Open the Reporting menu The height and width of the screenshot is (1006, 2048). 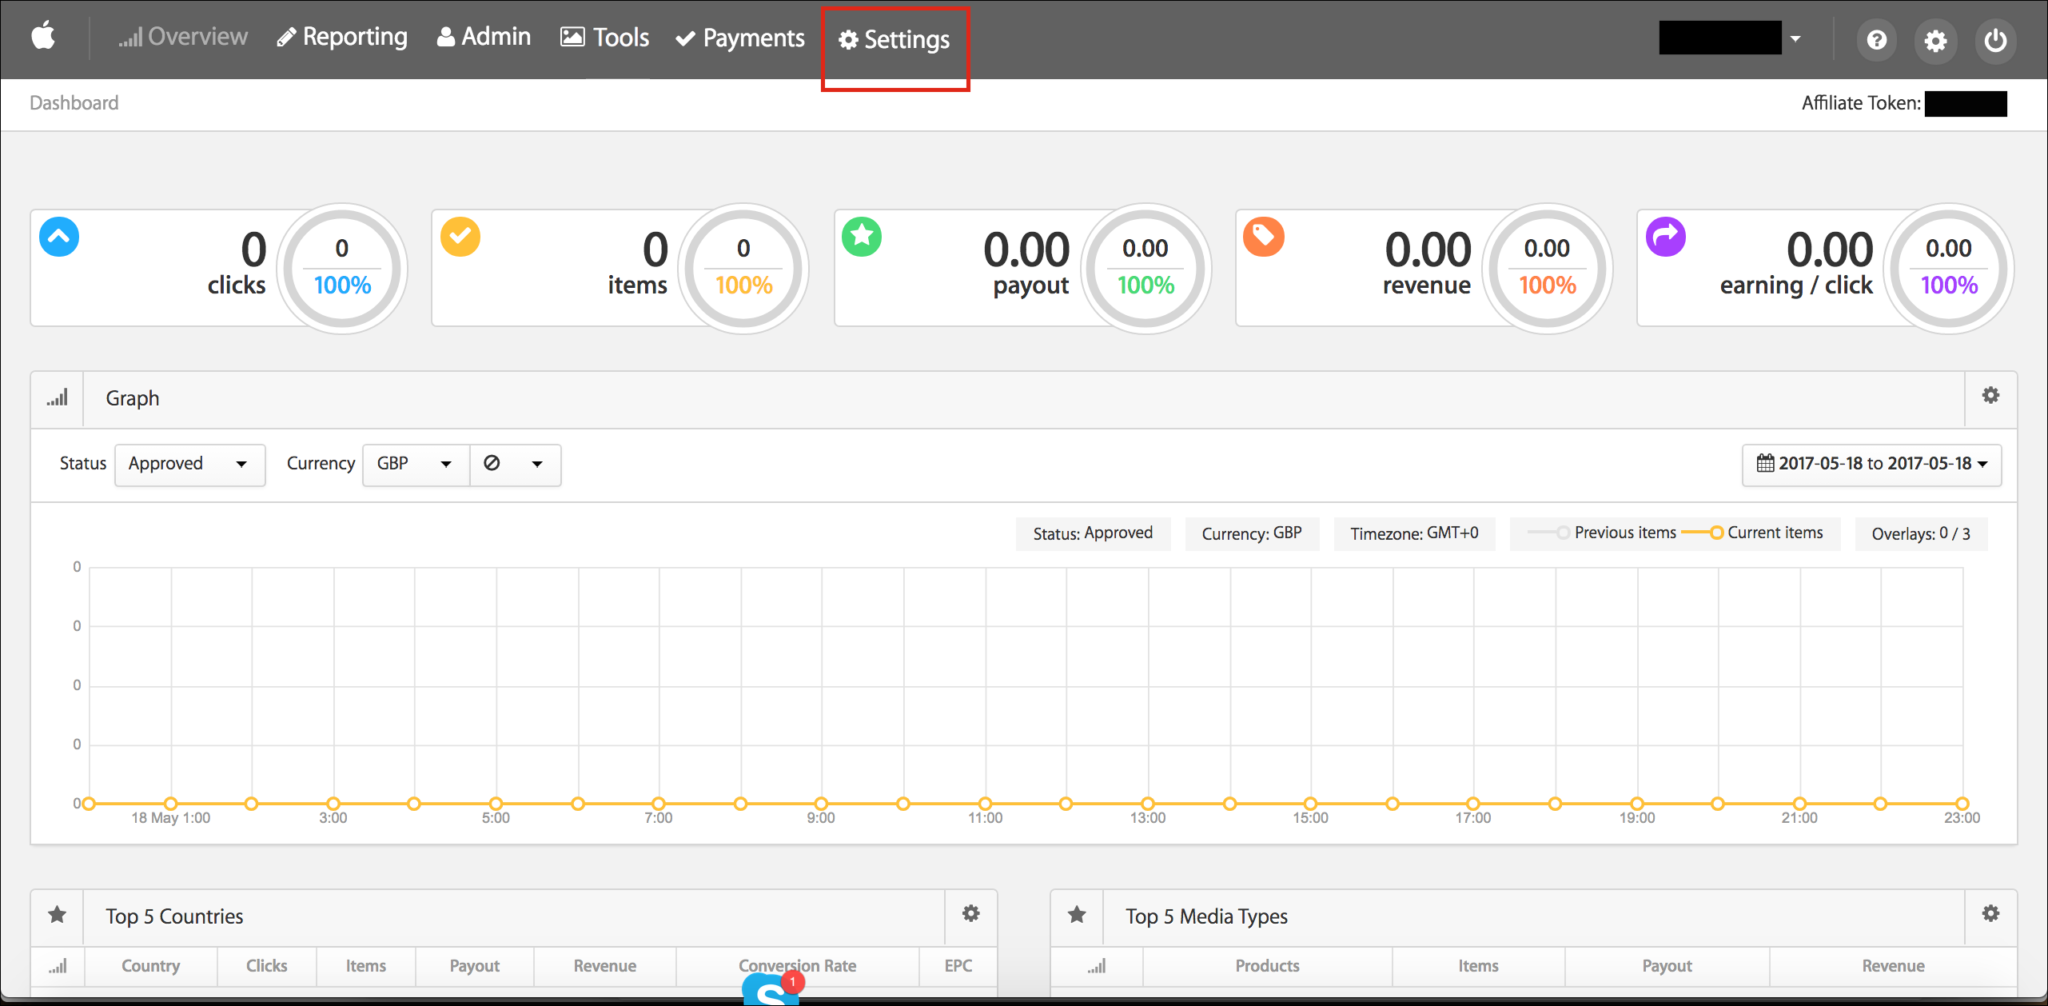(x=343, y=37)
